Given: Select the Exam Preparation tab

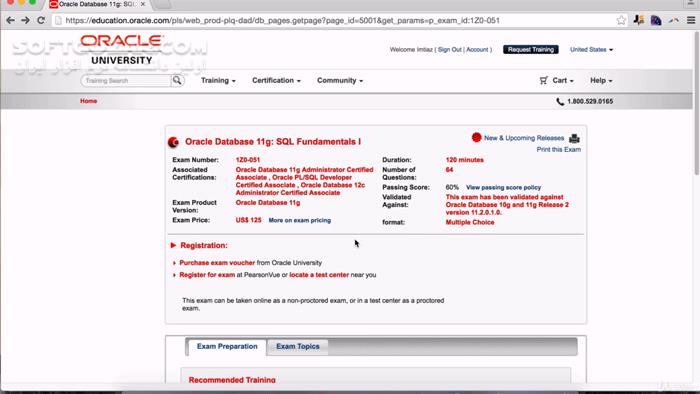Looking at the screenshot, I should point(227,346).
